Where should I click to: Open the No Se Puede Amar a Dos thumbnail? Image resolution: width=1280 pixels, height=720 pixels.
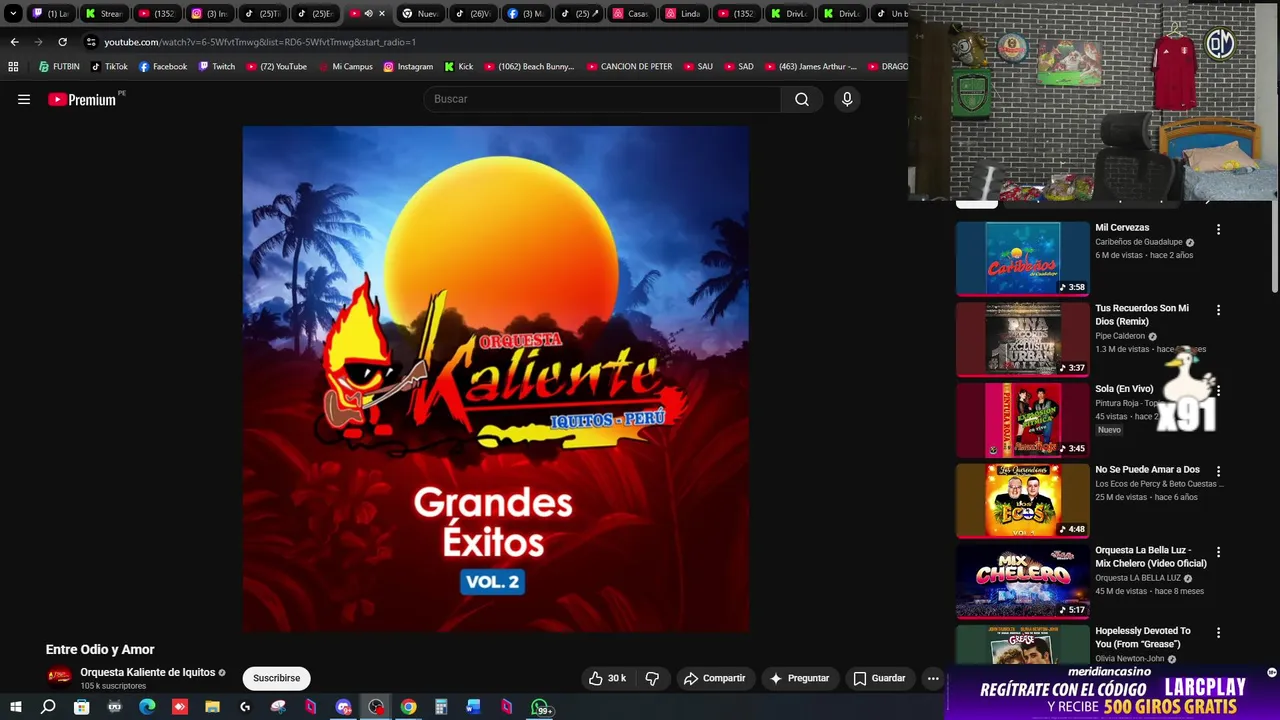click(1023, 500)
